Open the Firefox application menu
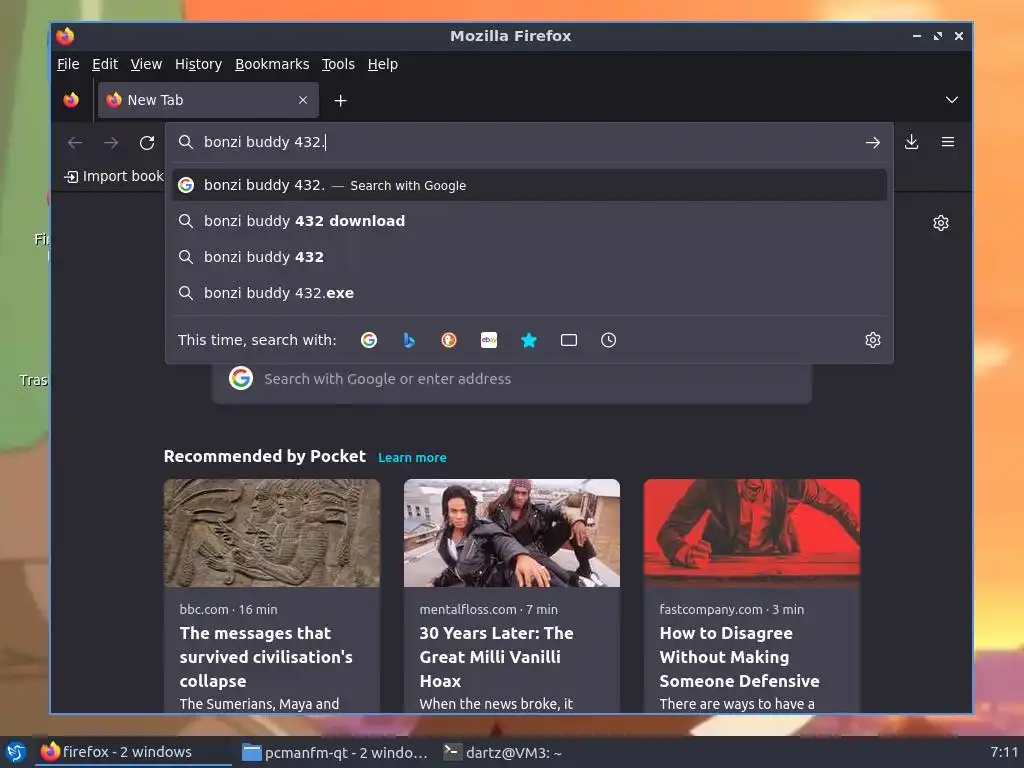The height and width of the screenshot is (768, 1024). click(x=948, y=142)
